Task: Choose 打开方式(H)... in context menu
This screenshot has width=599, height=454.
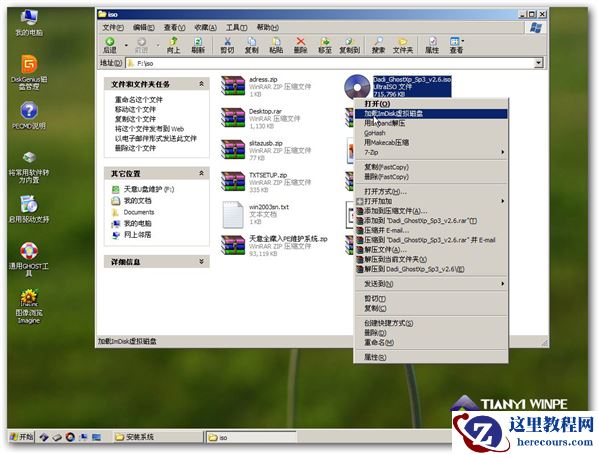Action: pos(431,191)
